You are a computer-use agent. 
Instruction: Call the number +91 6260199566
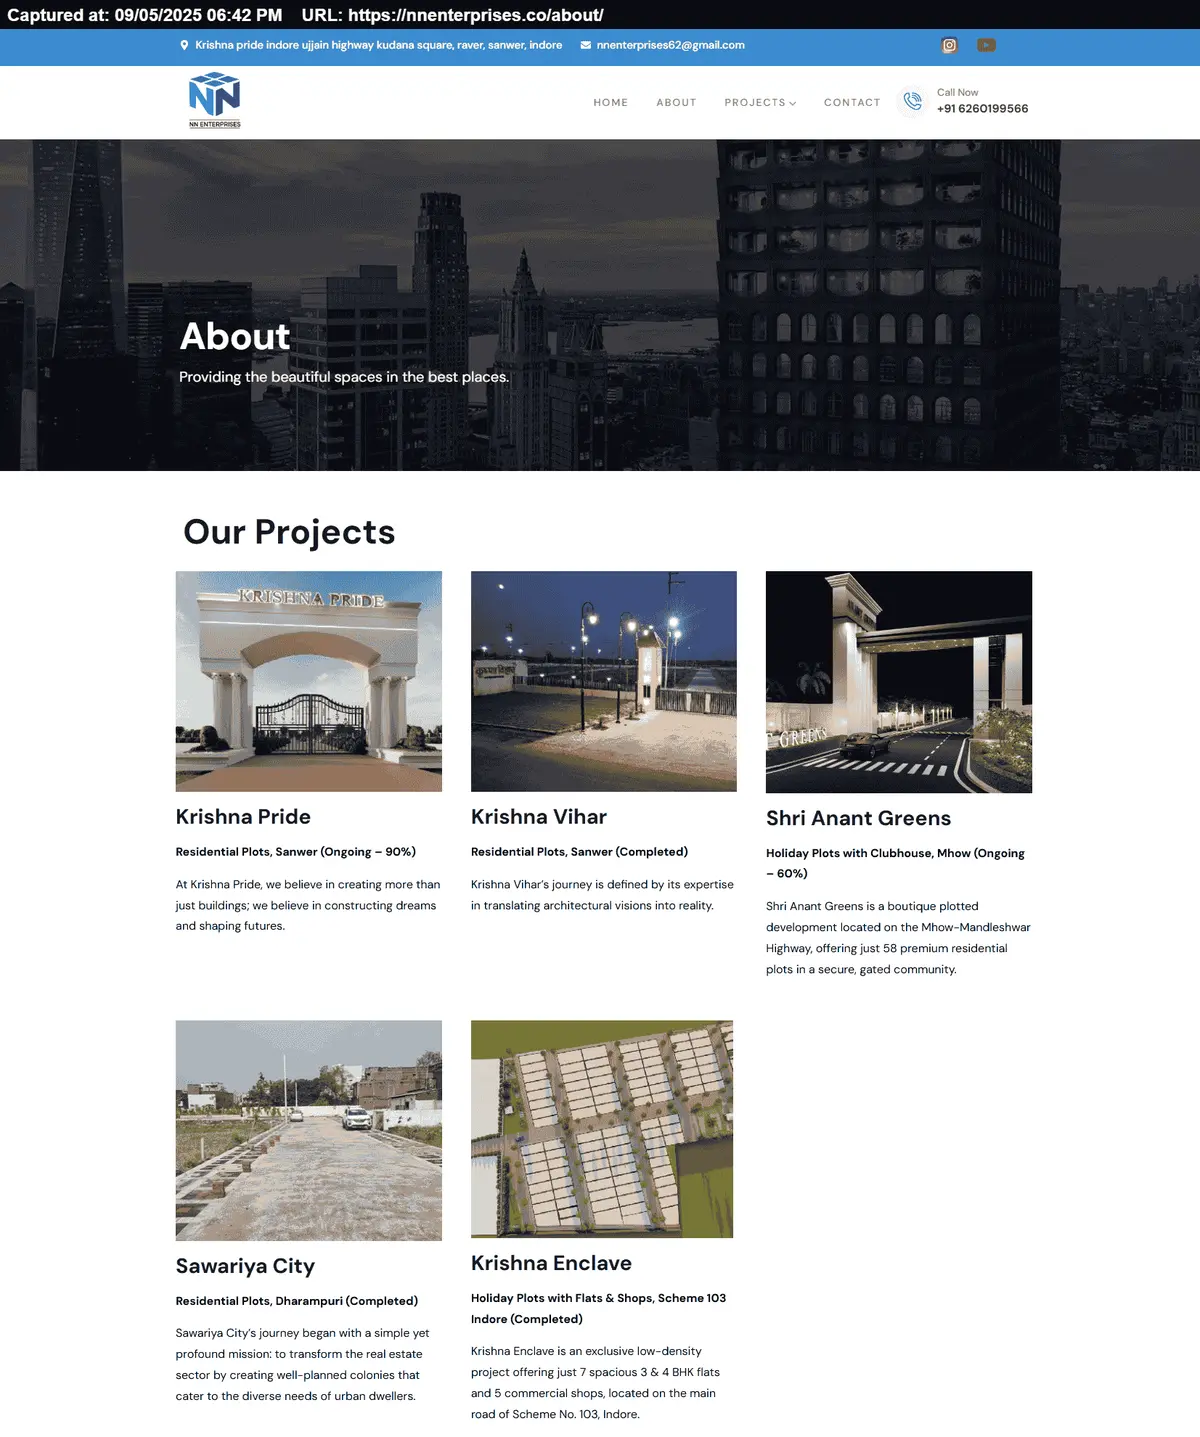tap(982, 109)
